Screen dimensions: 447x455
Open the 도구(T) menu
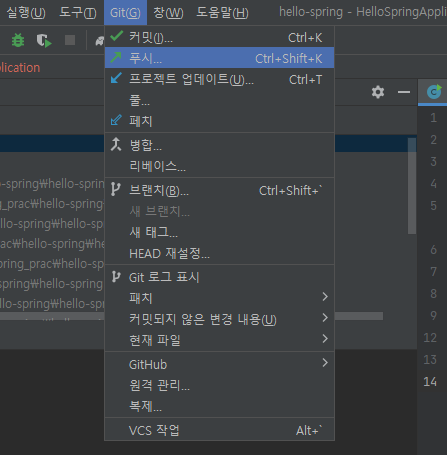[x=78, y=13]
